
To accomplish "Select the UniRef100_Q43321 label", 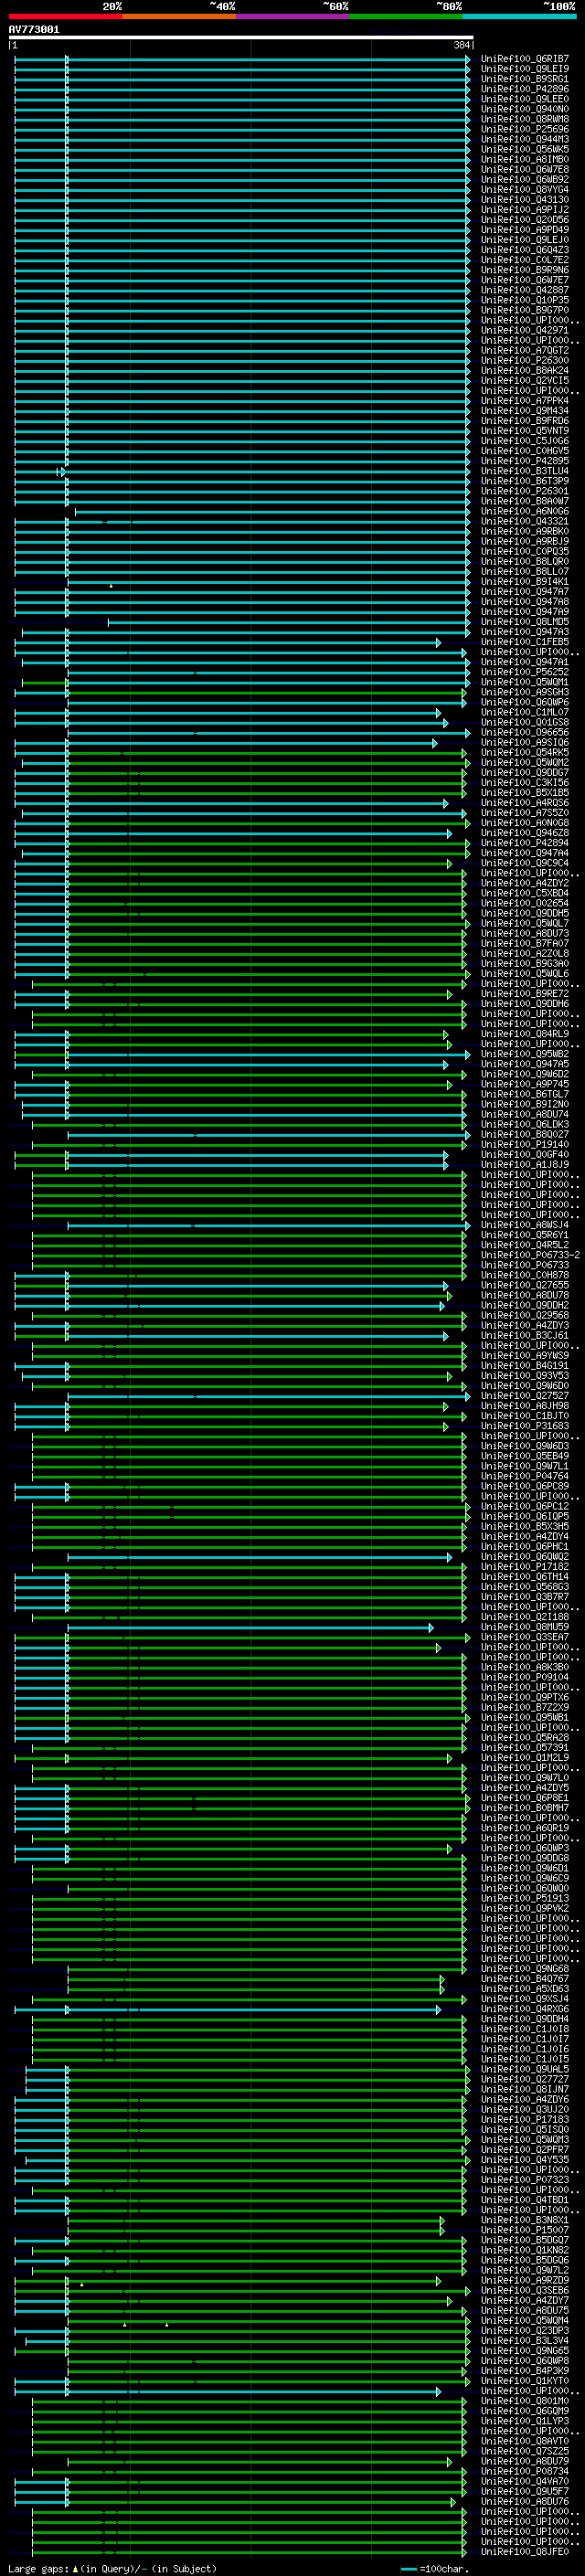I will pyautogui.click(x=524, y=521).
